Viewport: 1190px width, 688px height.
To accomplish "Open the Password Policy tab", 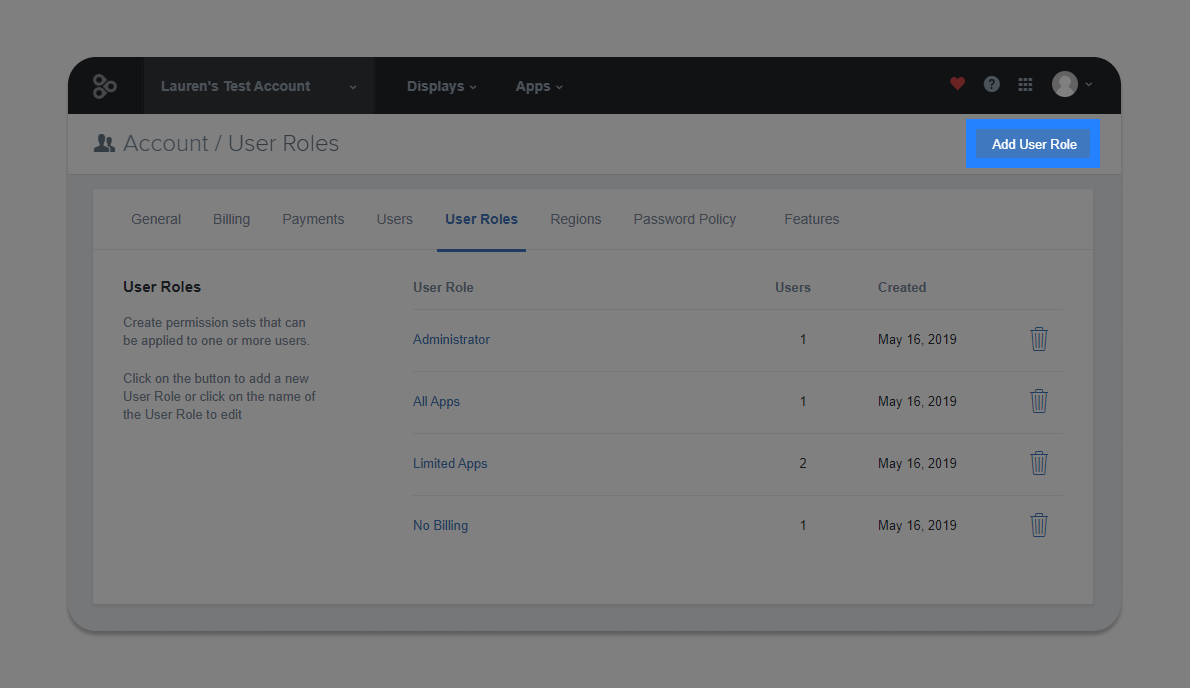I will coord(685,219).
